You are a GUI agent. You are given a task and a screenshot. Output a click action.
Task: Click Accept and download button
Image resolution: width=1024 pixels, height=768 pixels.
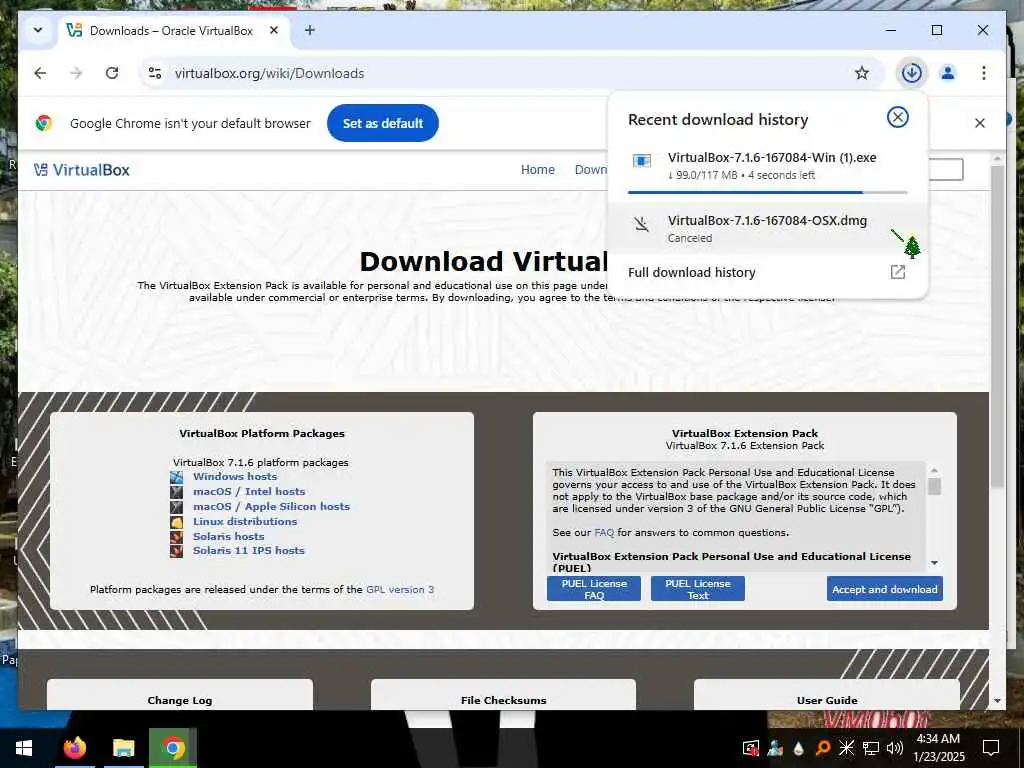coord(884,588)
